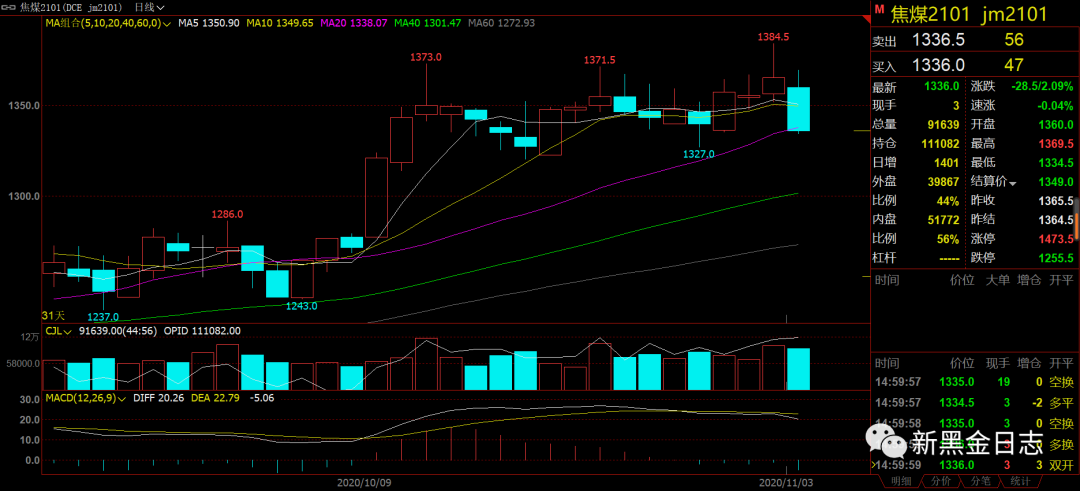Viewport: 1080px width, 491px height.
Task: Click the 速涨 value -0.04%
Action: point(1056,106)
